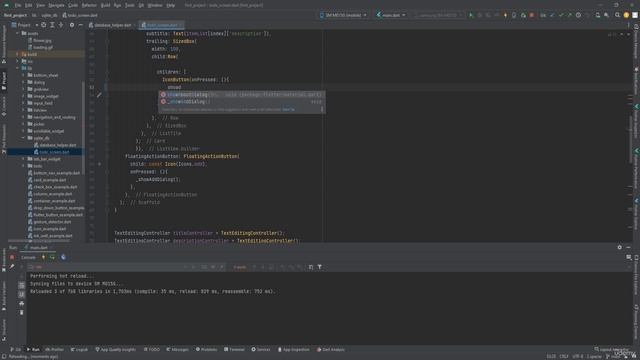Expand the dialog folder
This screenshot has height=360, width=640.
pyautogui.click(x=23, y=82)
